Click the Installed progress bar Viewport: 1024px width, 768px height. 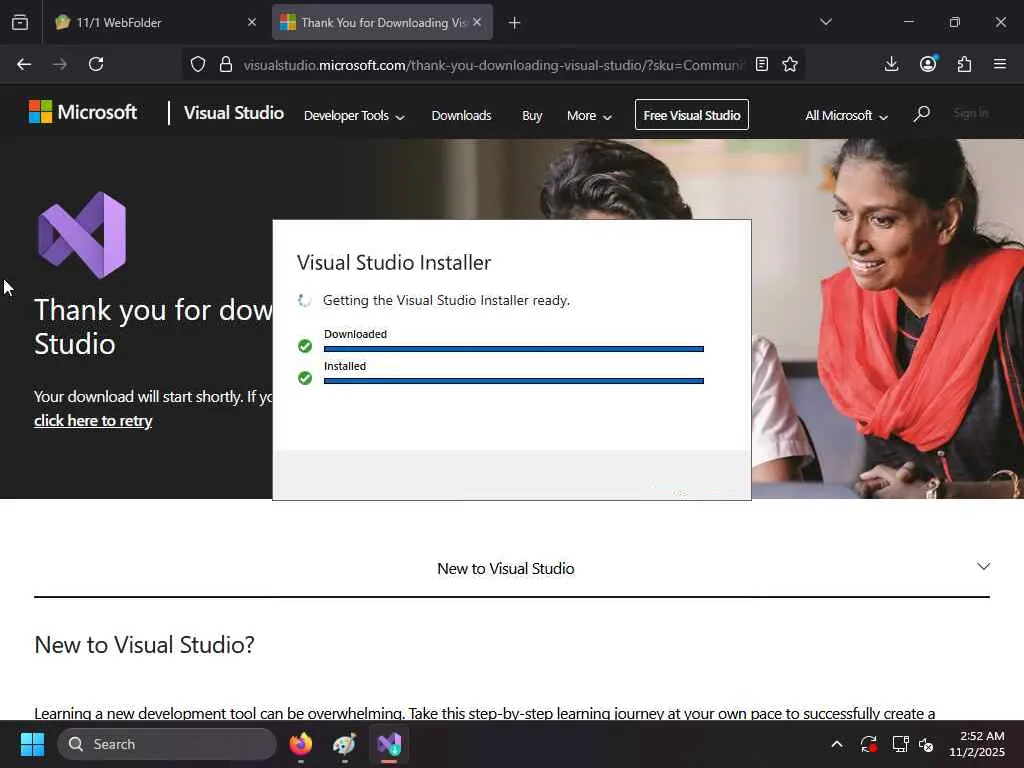(x=513, y=381)
